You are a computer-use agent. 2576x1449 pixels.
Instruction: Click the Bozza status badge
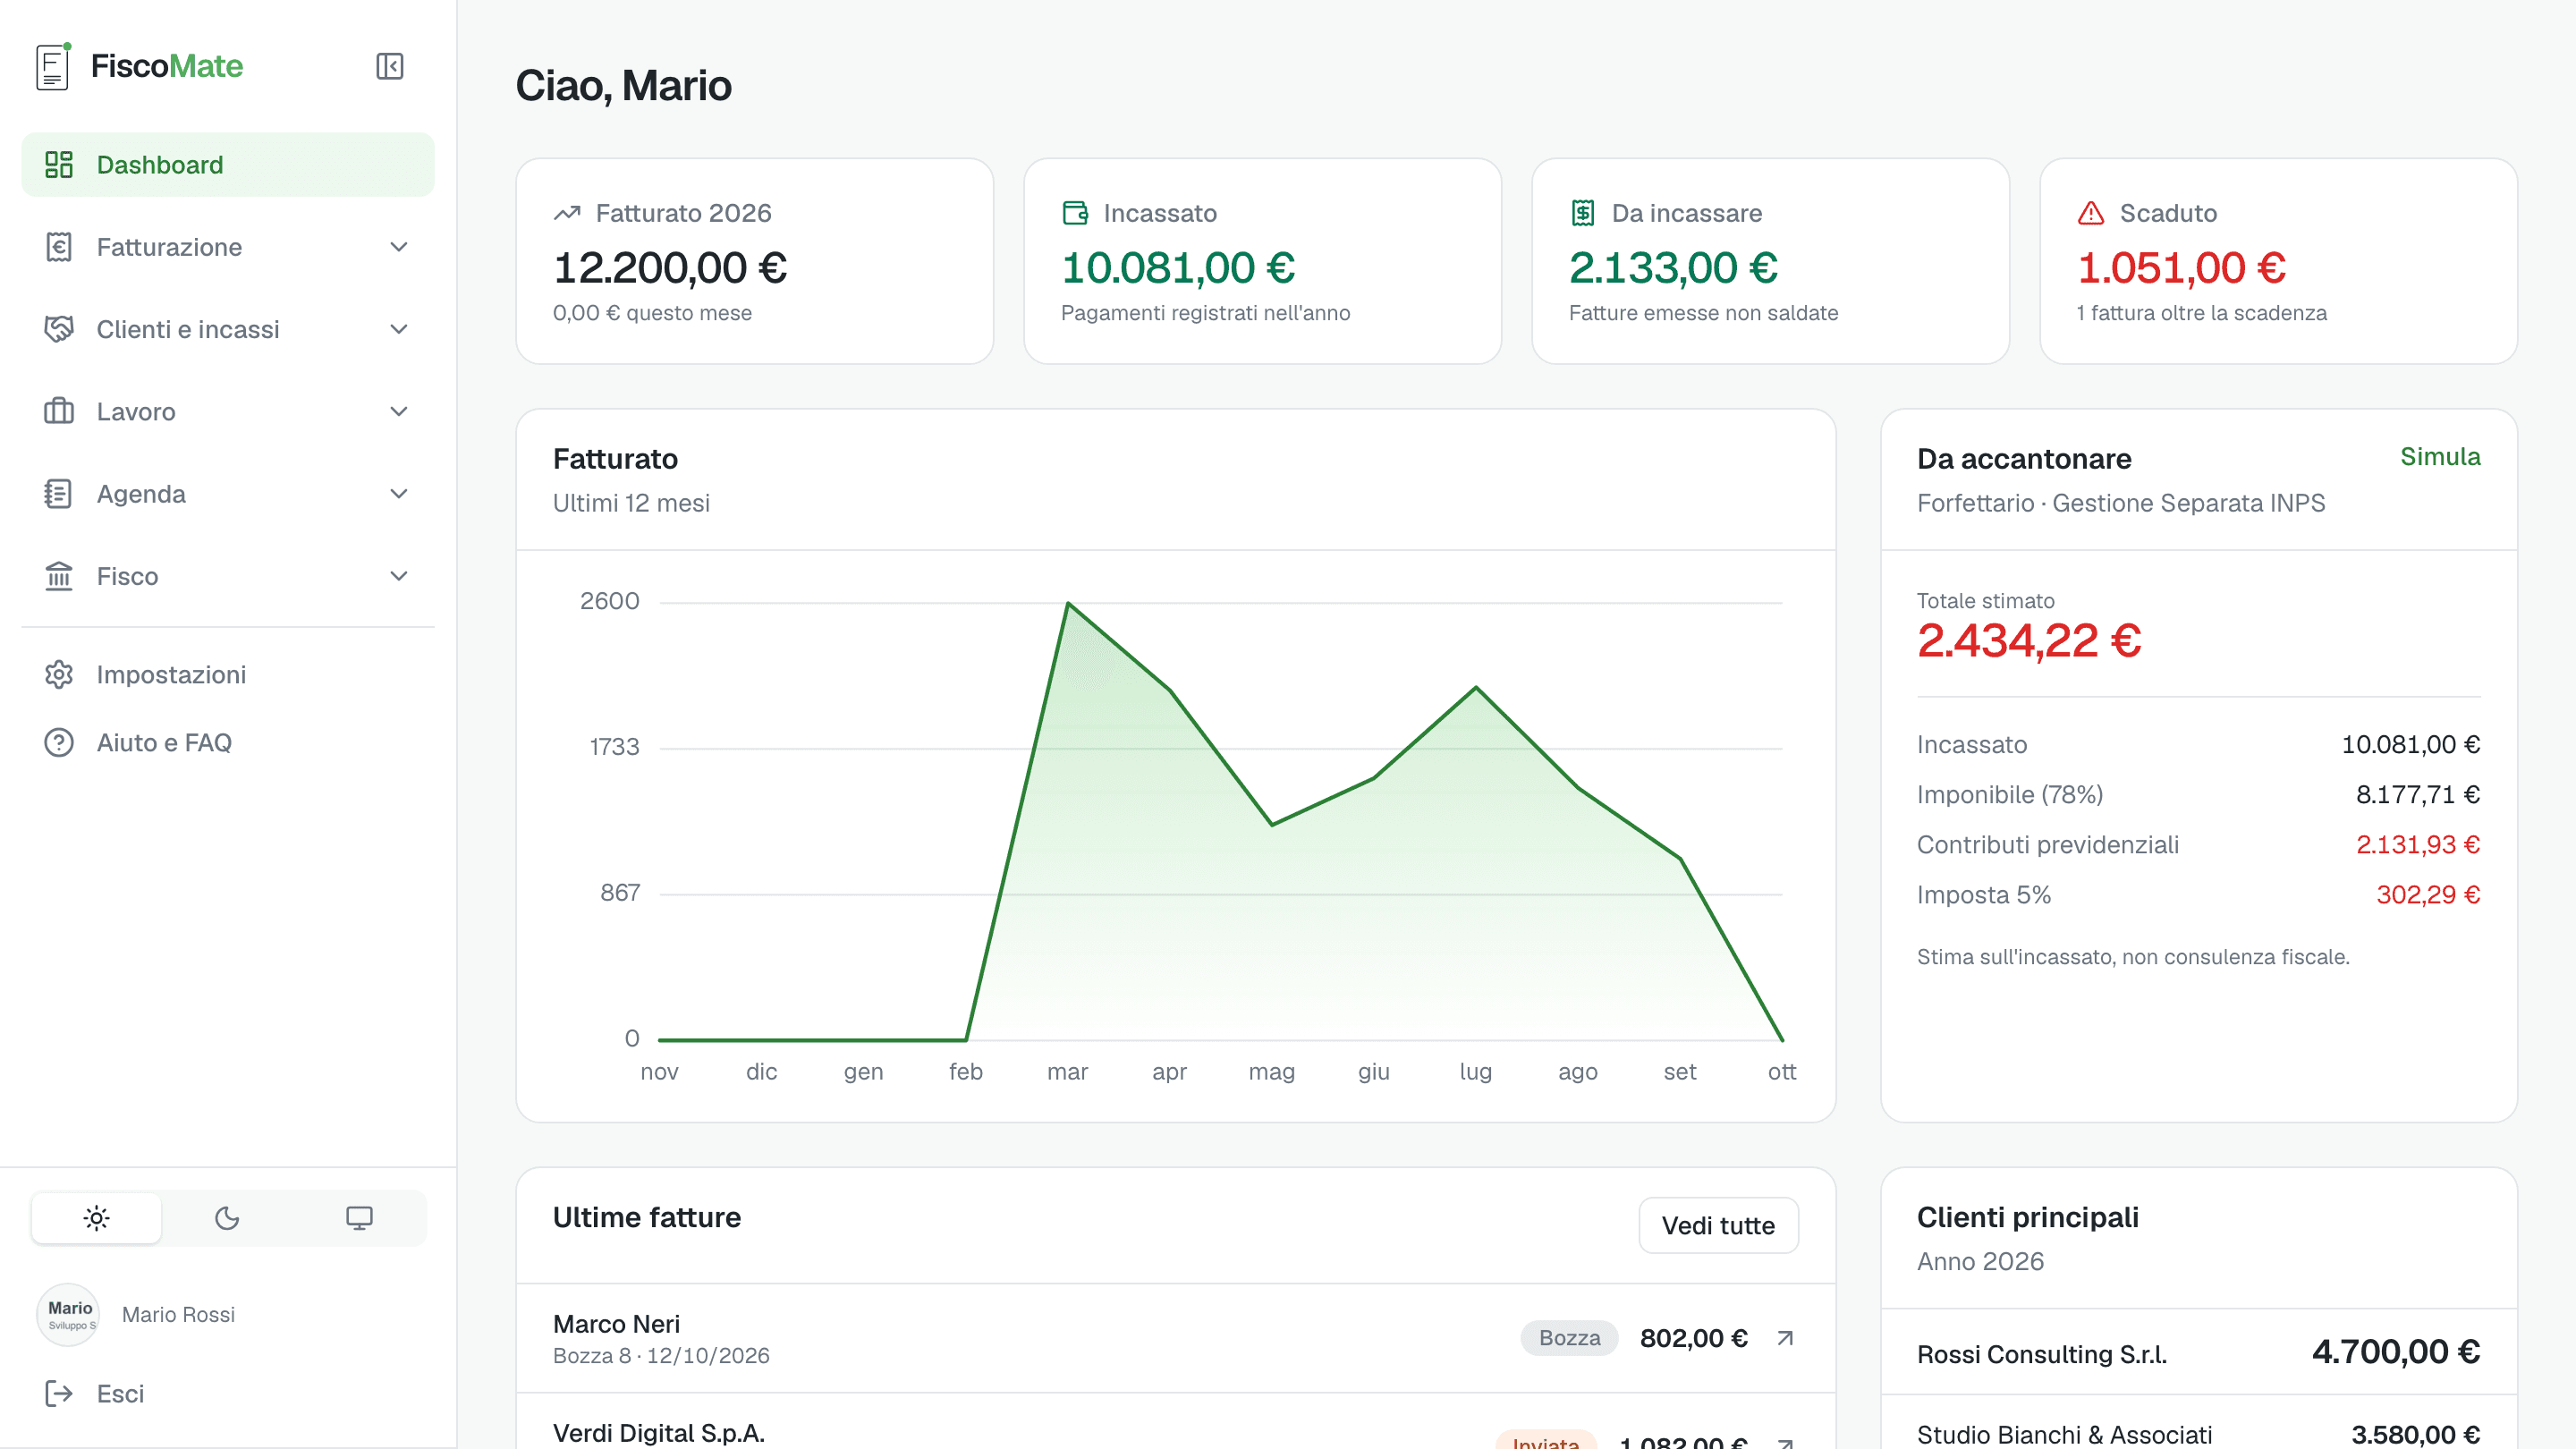(1569, 1339)
